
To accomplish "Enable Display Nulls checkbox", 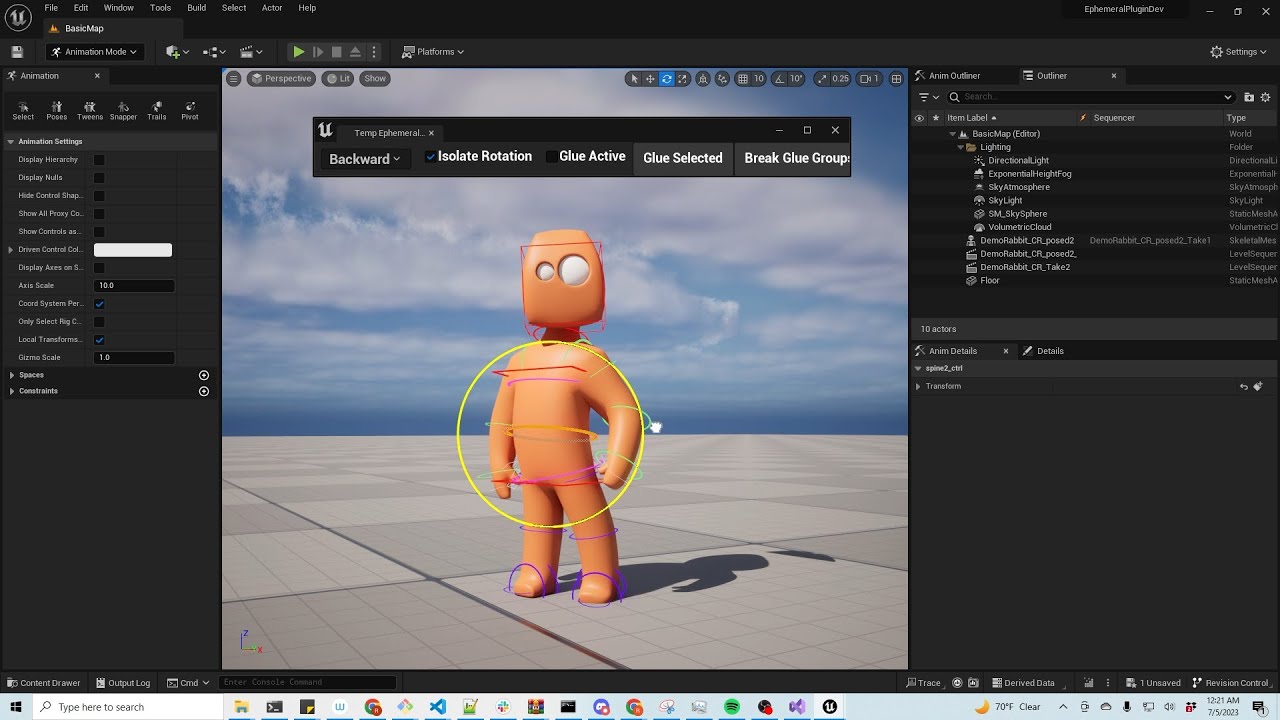I will [99, 178].
